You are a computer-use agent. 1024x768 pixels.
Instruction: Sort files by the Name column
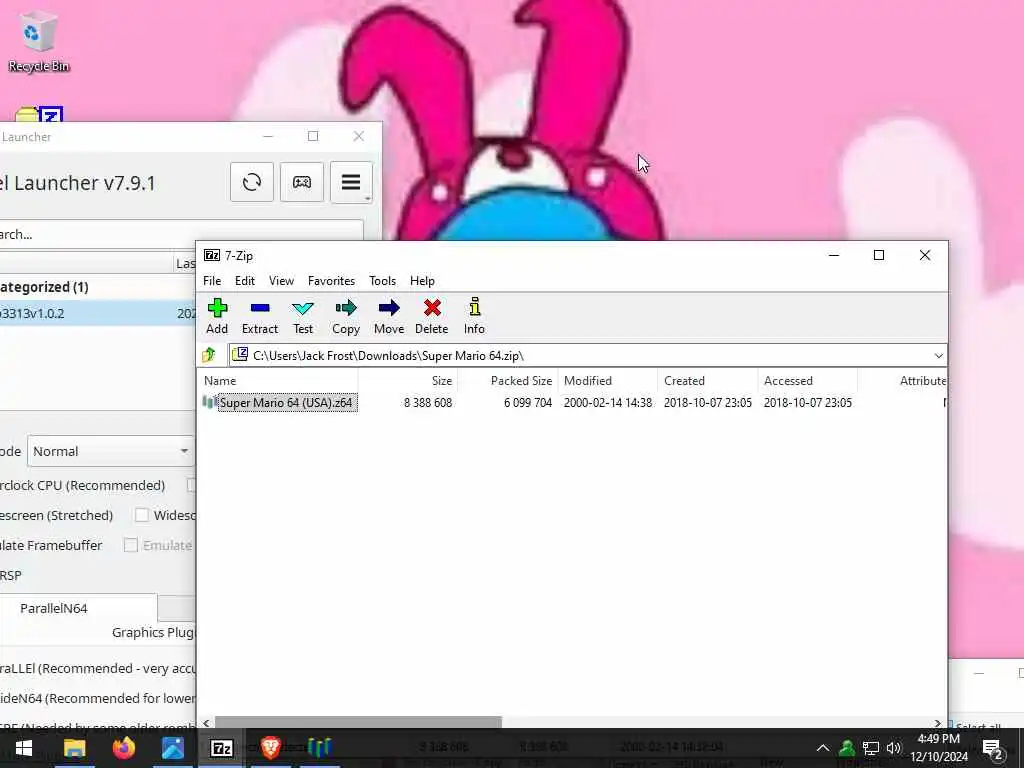[x=278, y=381]
